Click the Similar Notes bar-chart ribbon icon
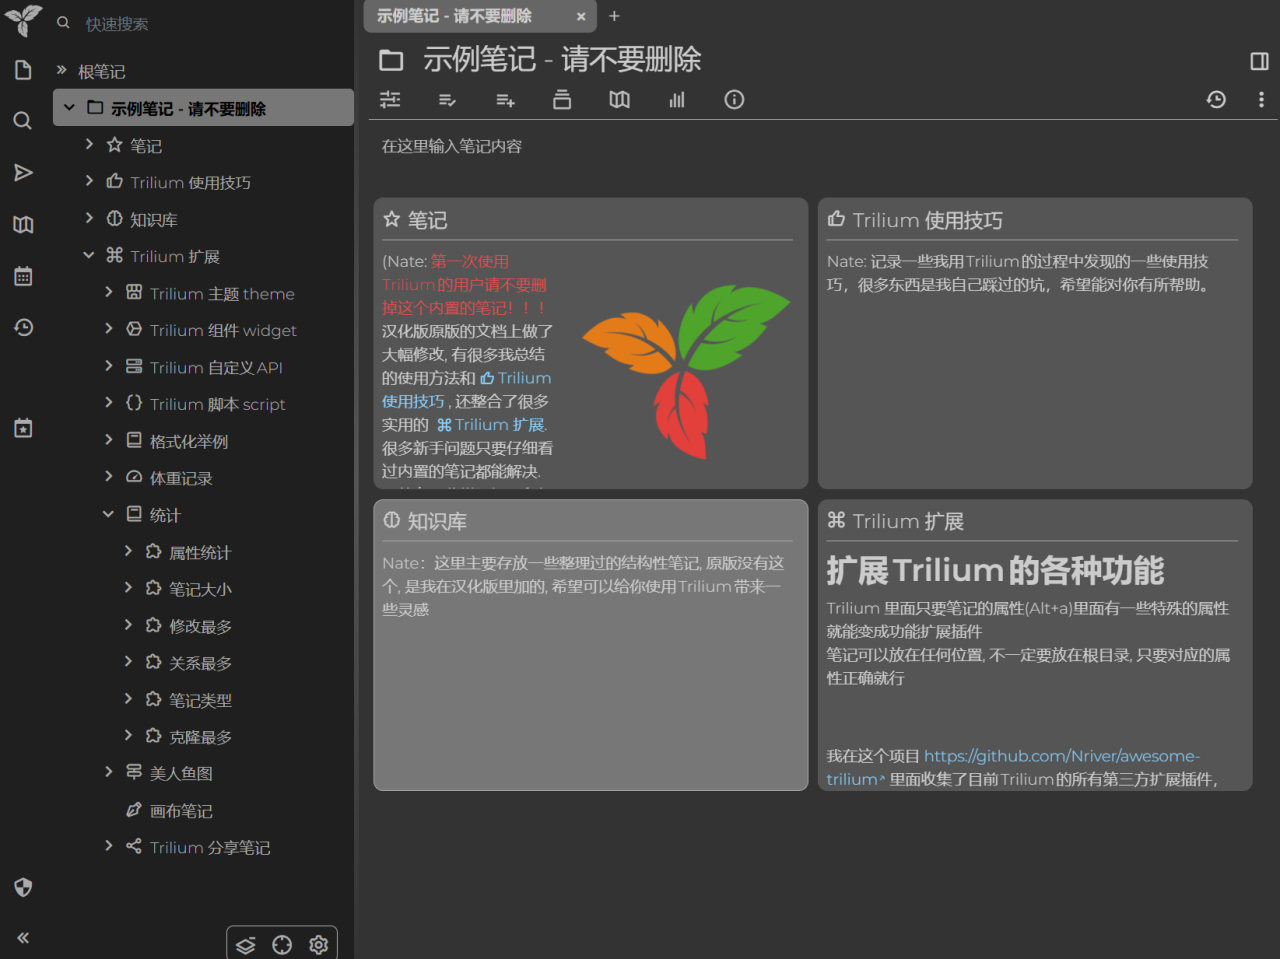 click(x=677, y=100)
